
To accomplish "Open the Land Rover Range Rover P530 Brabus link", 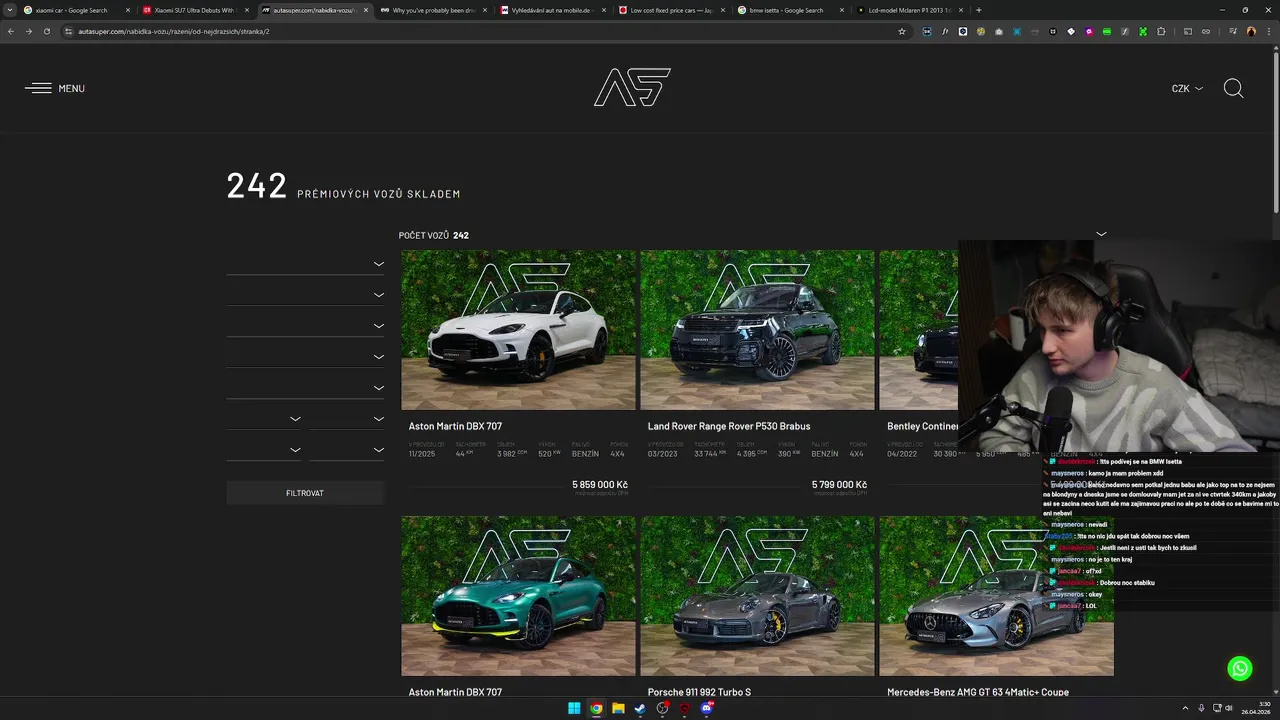I will (729, 426).
